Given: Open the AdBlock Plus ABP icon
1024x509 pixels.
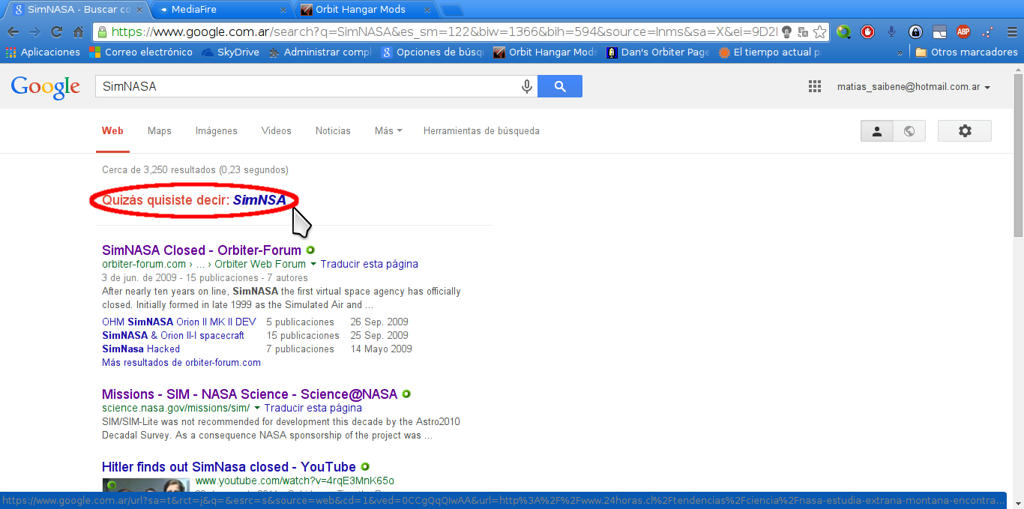Looking at the screenshot, I should [x=963, y=31].
